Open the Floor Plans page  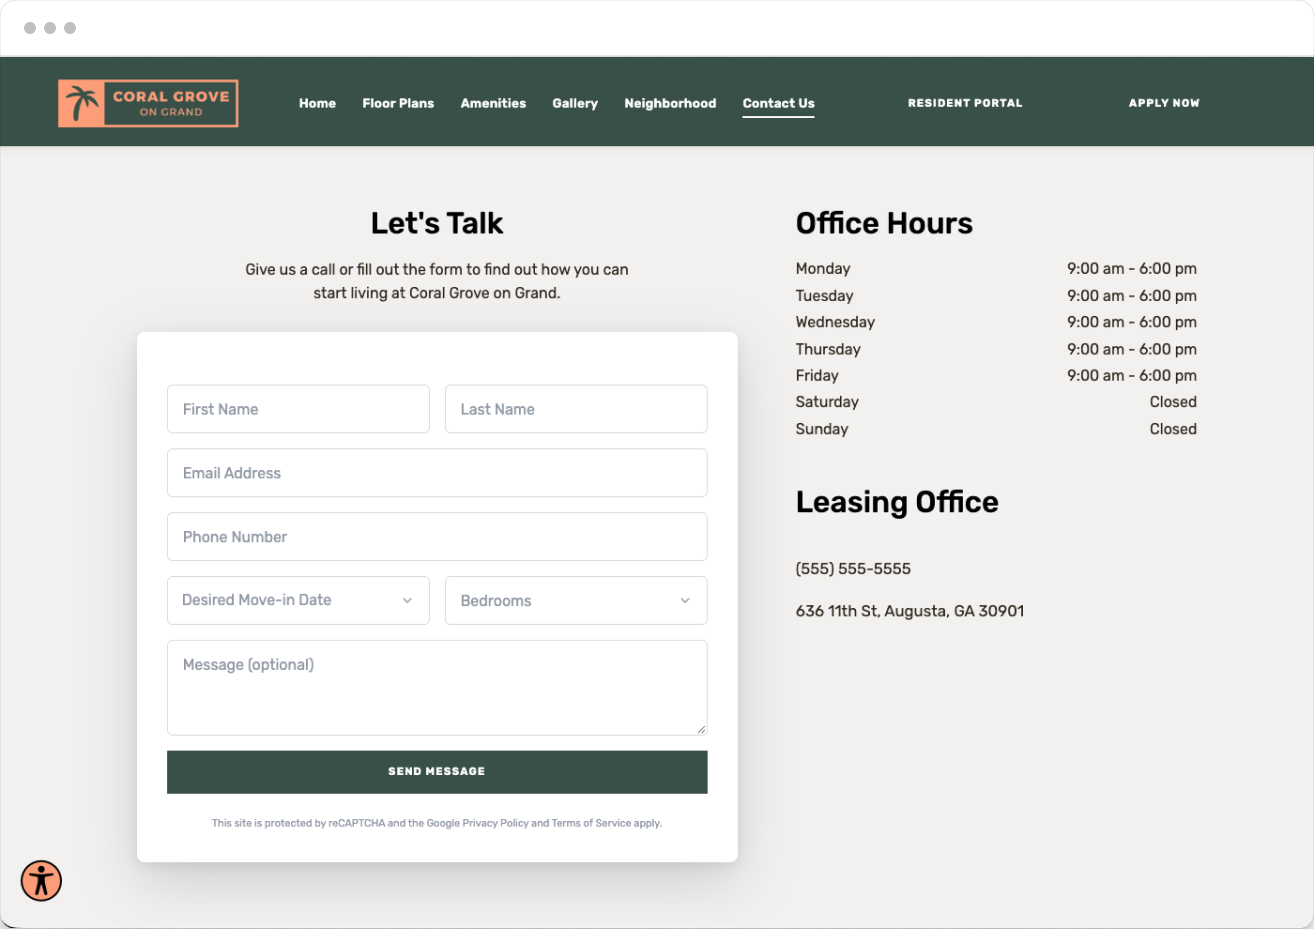tap(398, 103)
